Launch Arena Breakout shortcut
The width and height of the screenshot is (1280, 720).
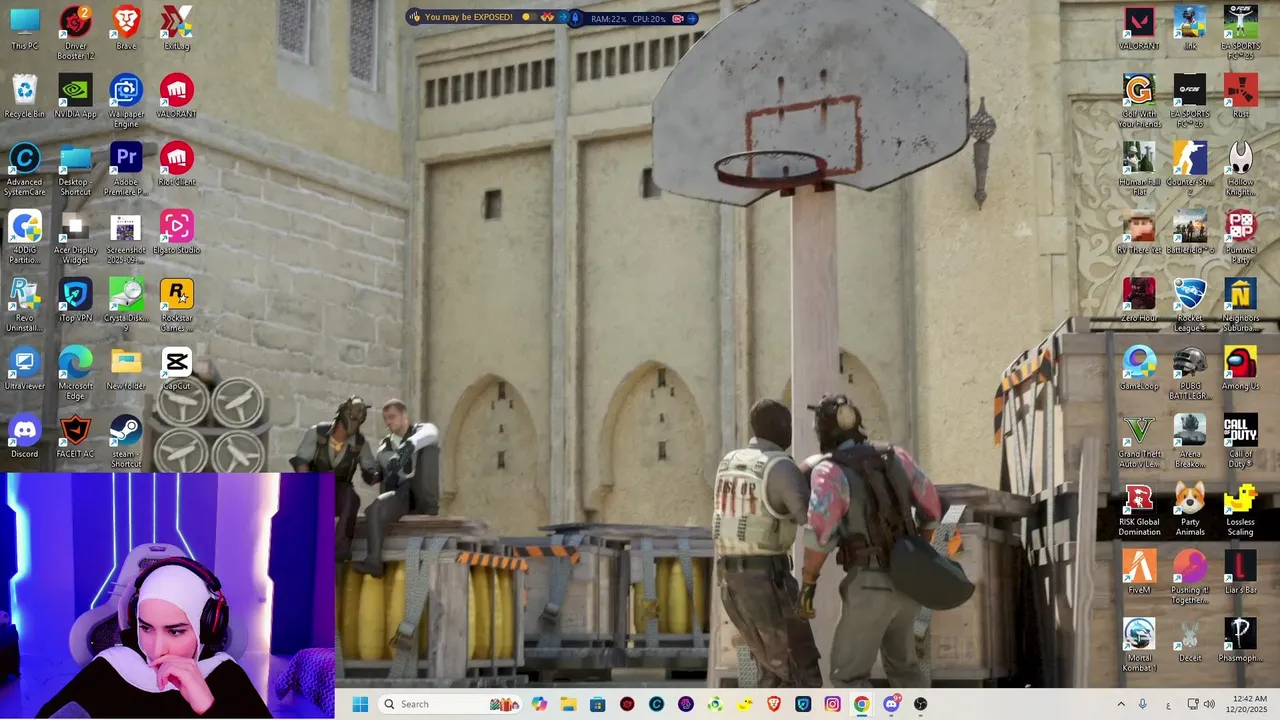point(1190,441)
